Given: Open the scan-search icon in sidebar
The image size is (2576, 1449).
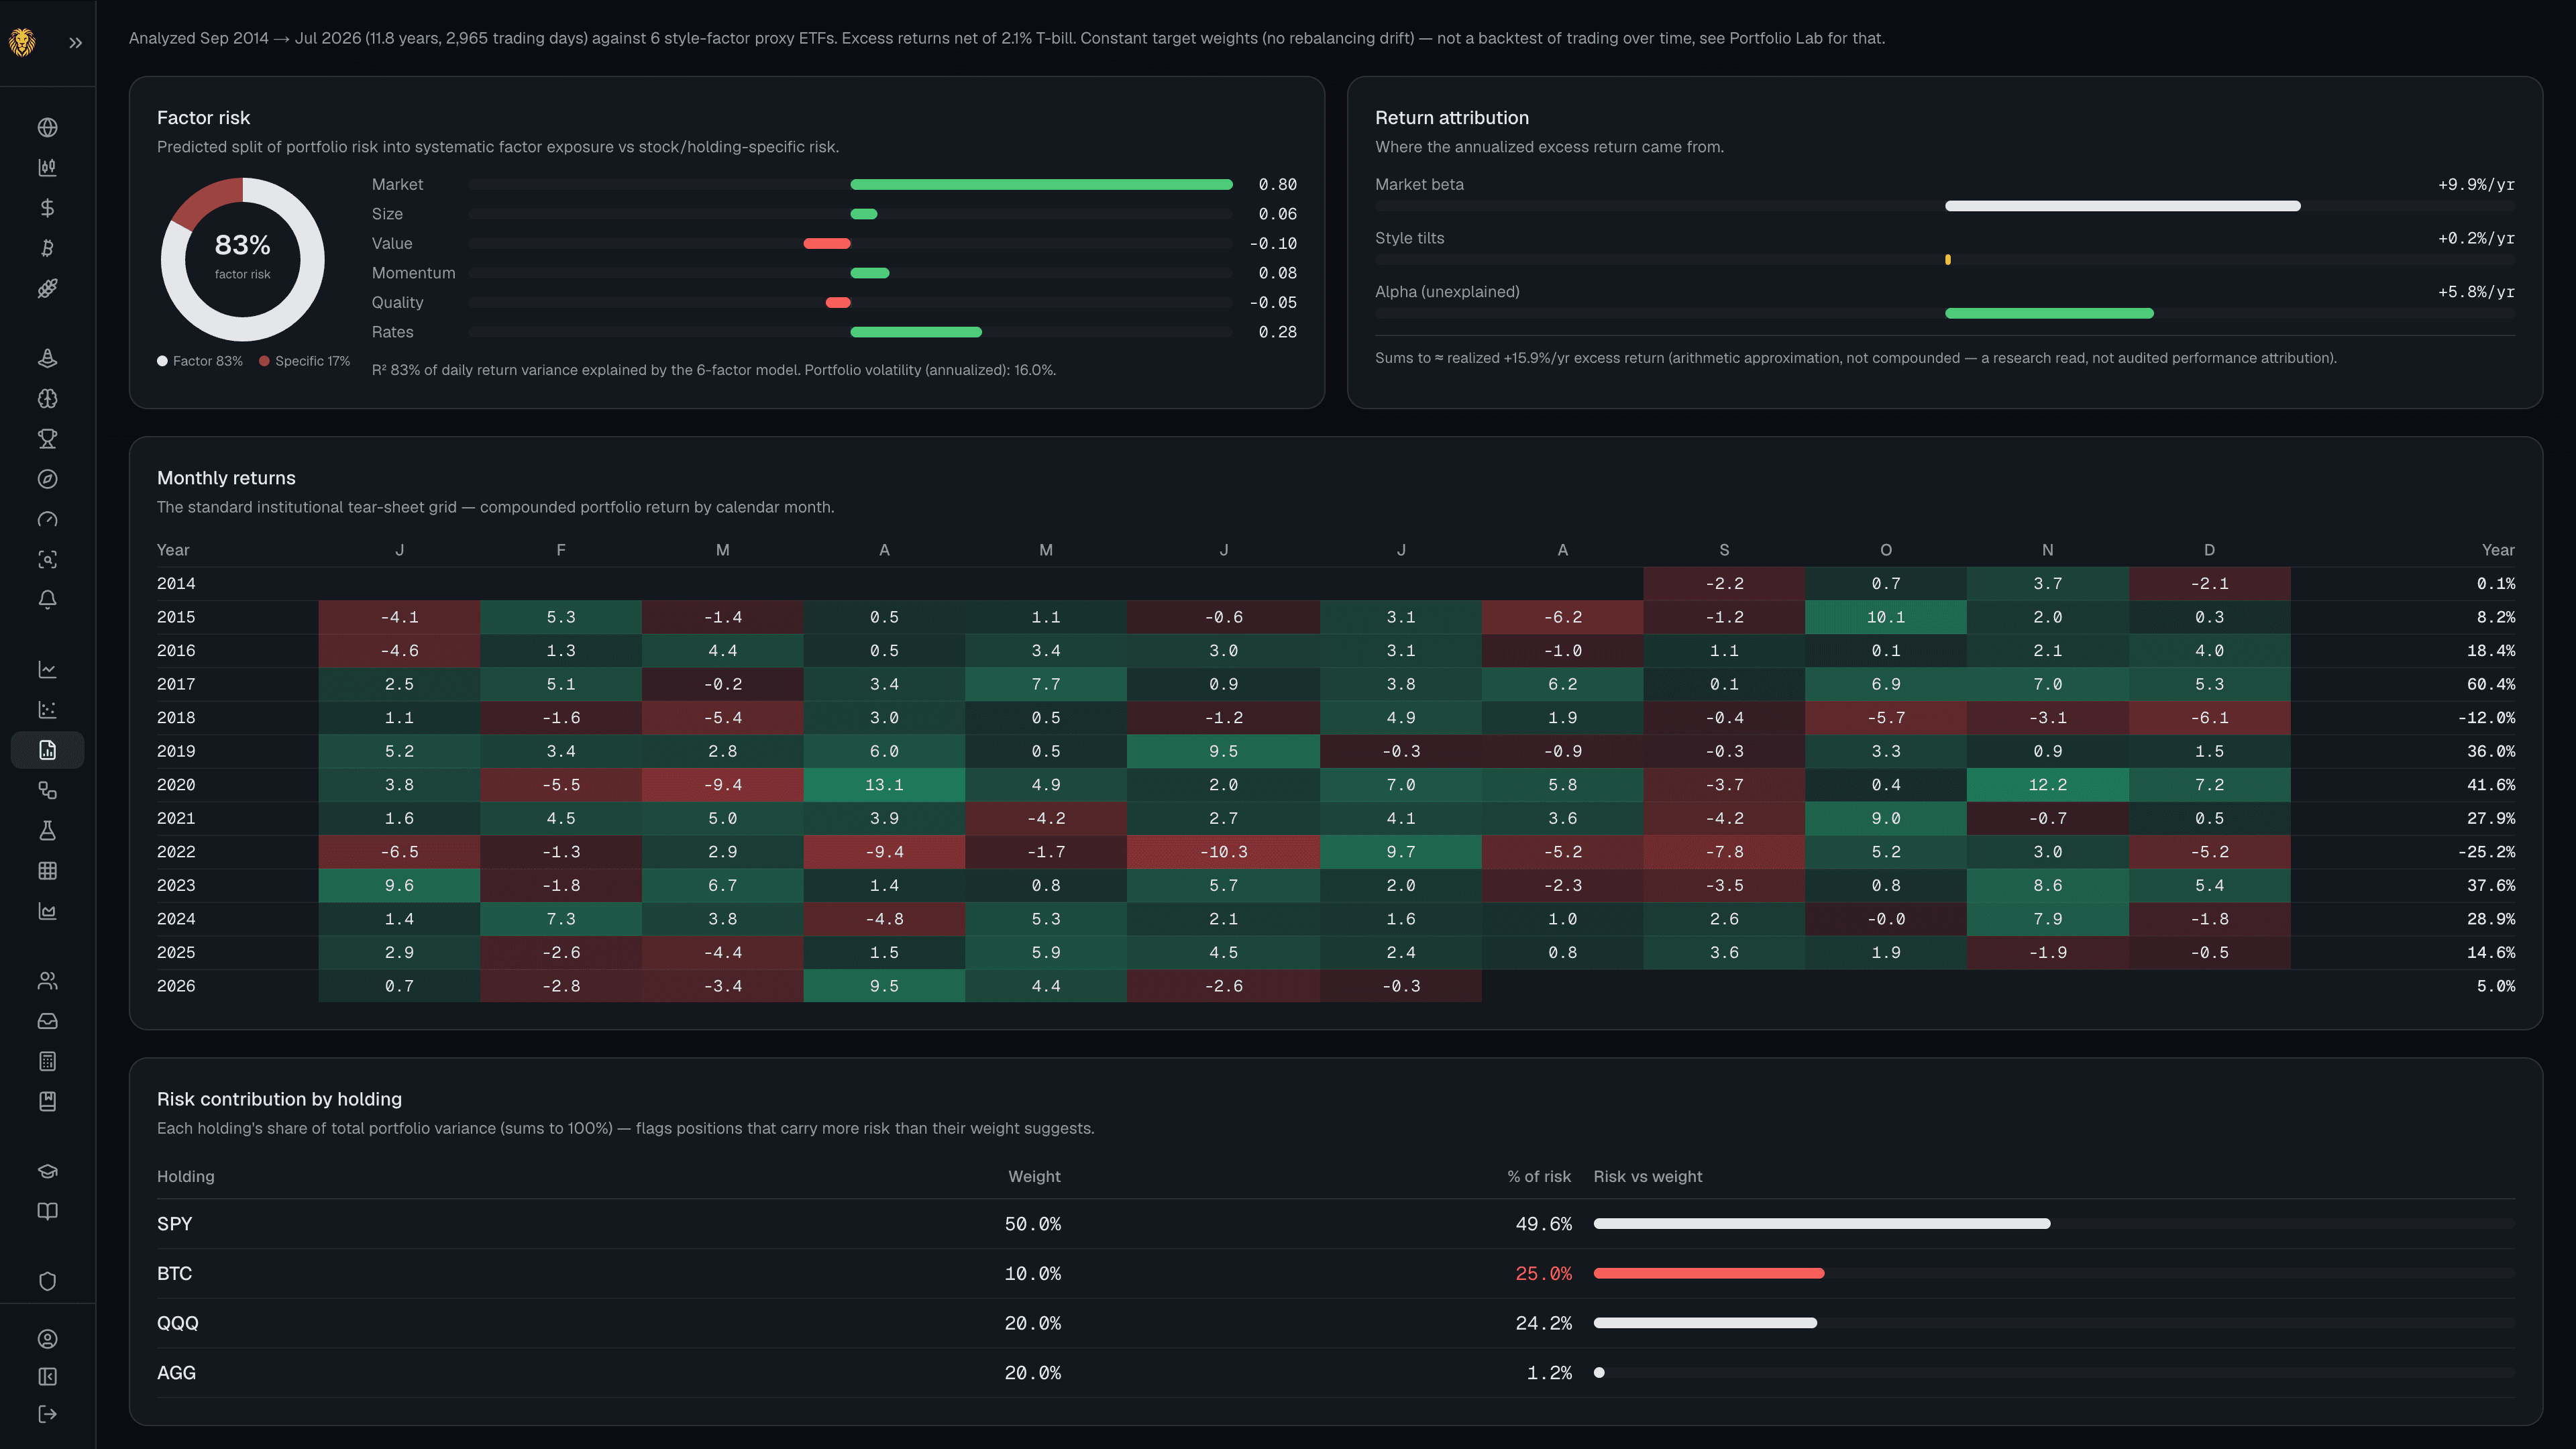Looking at the screenshot, I should (x=47, y=559).
